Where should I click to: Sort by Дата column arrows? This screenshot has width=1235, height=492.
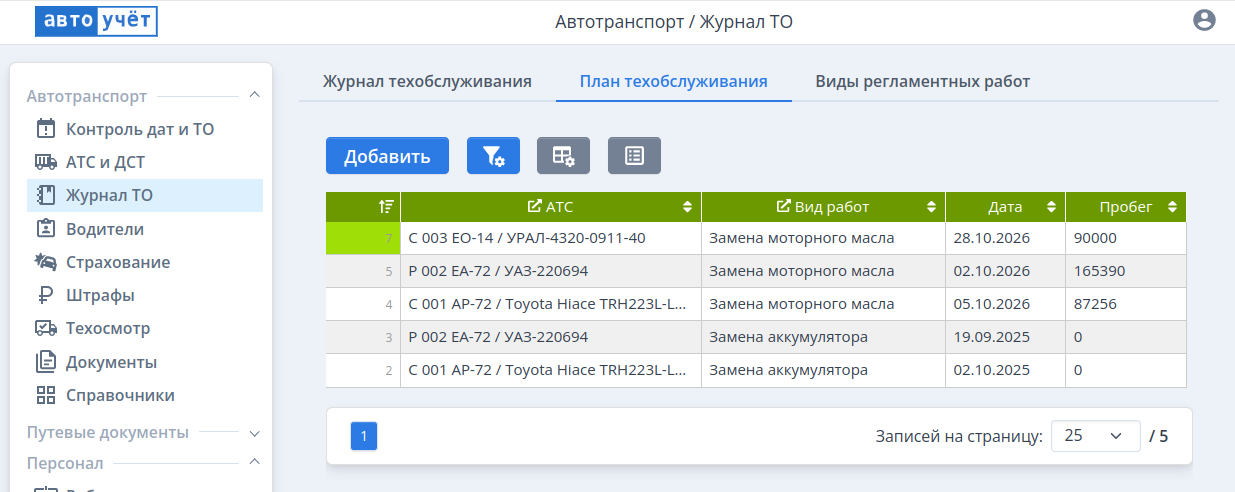coord(1051,207)
